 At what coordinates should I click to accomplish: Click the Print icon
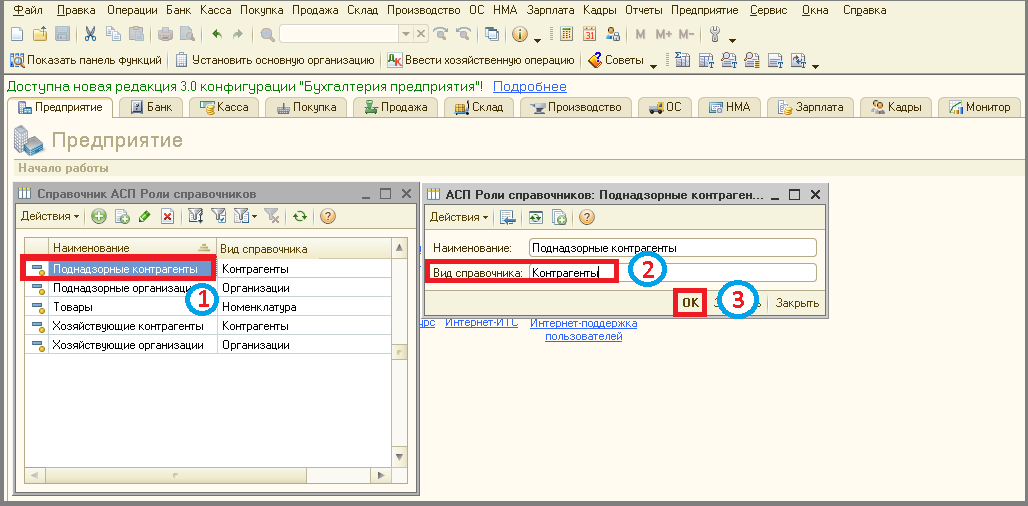tap(166, 34)
